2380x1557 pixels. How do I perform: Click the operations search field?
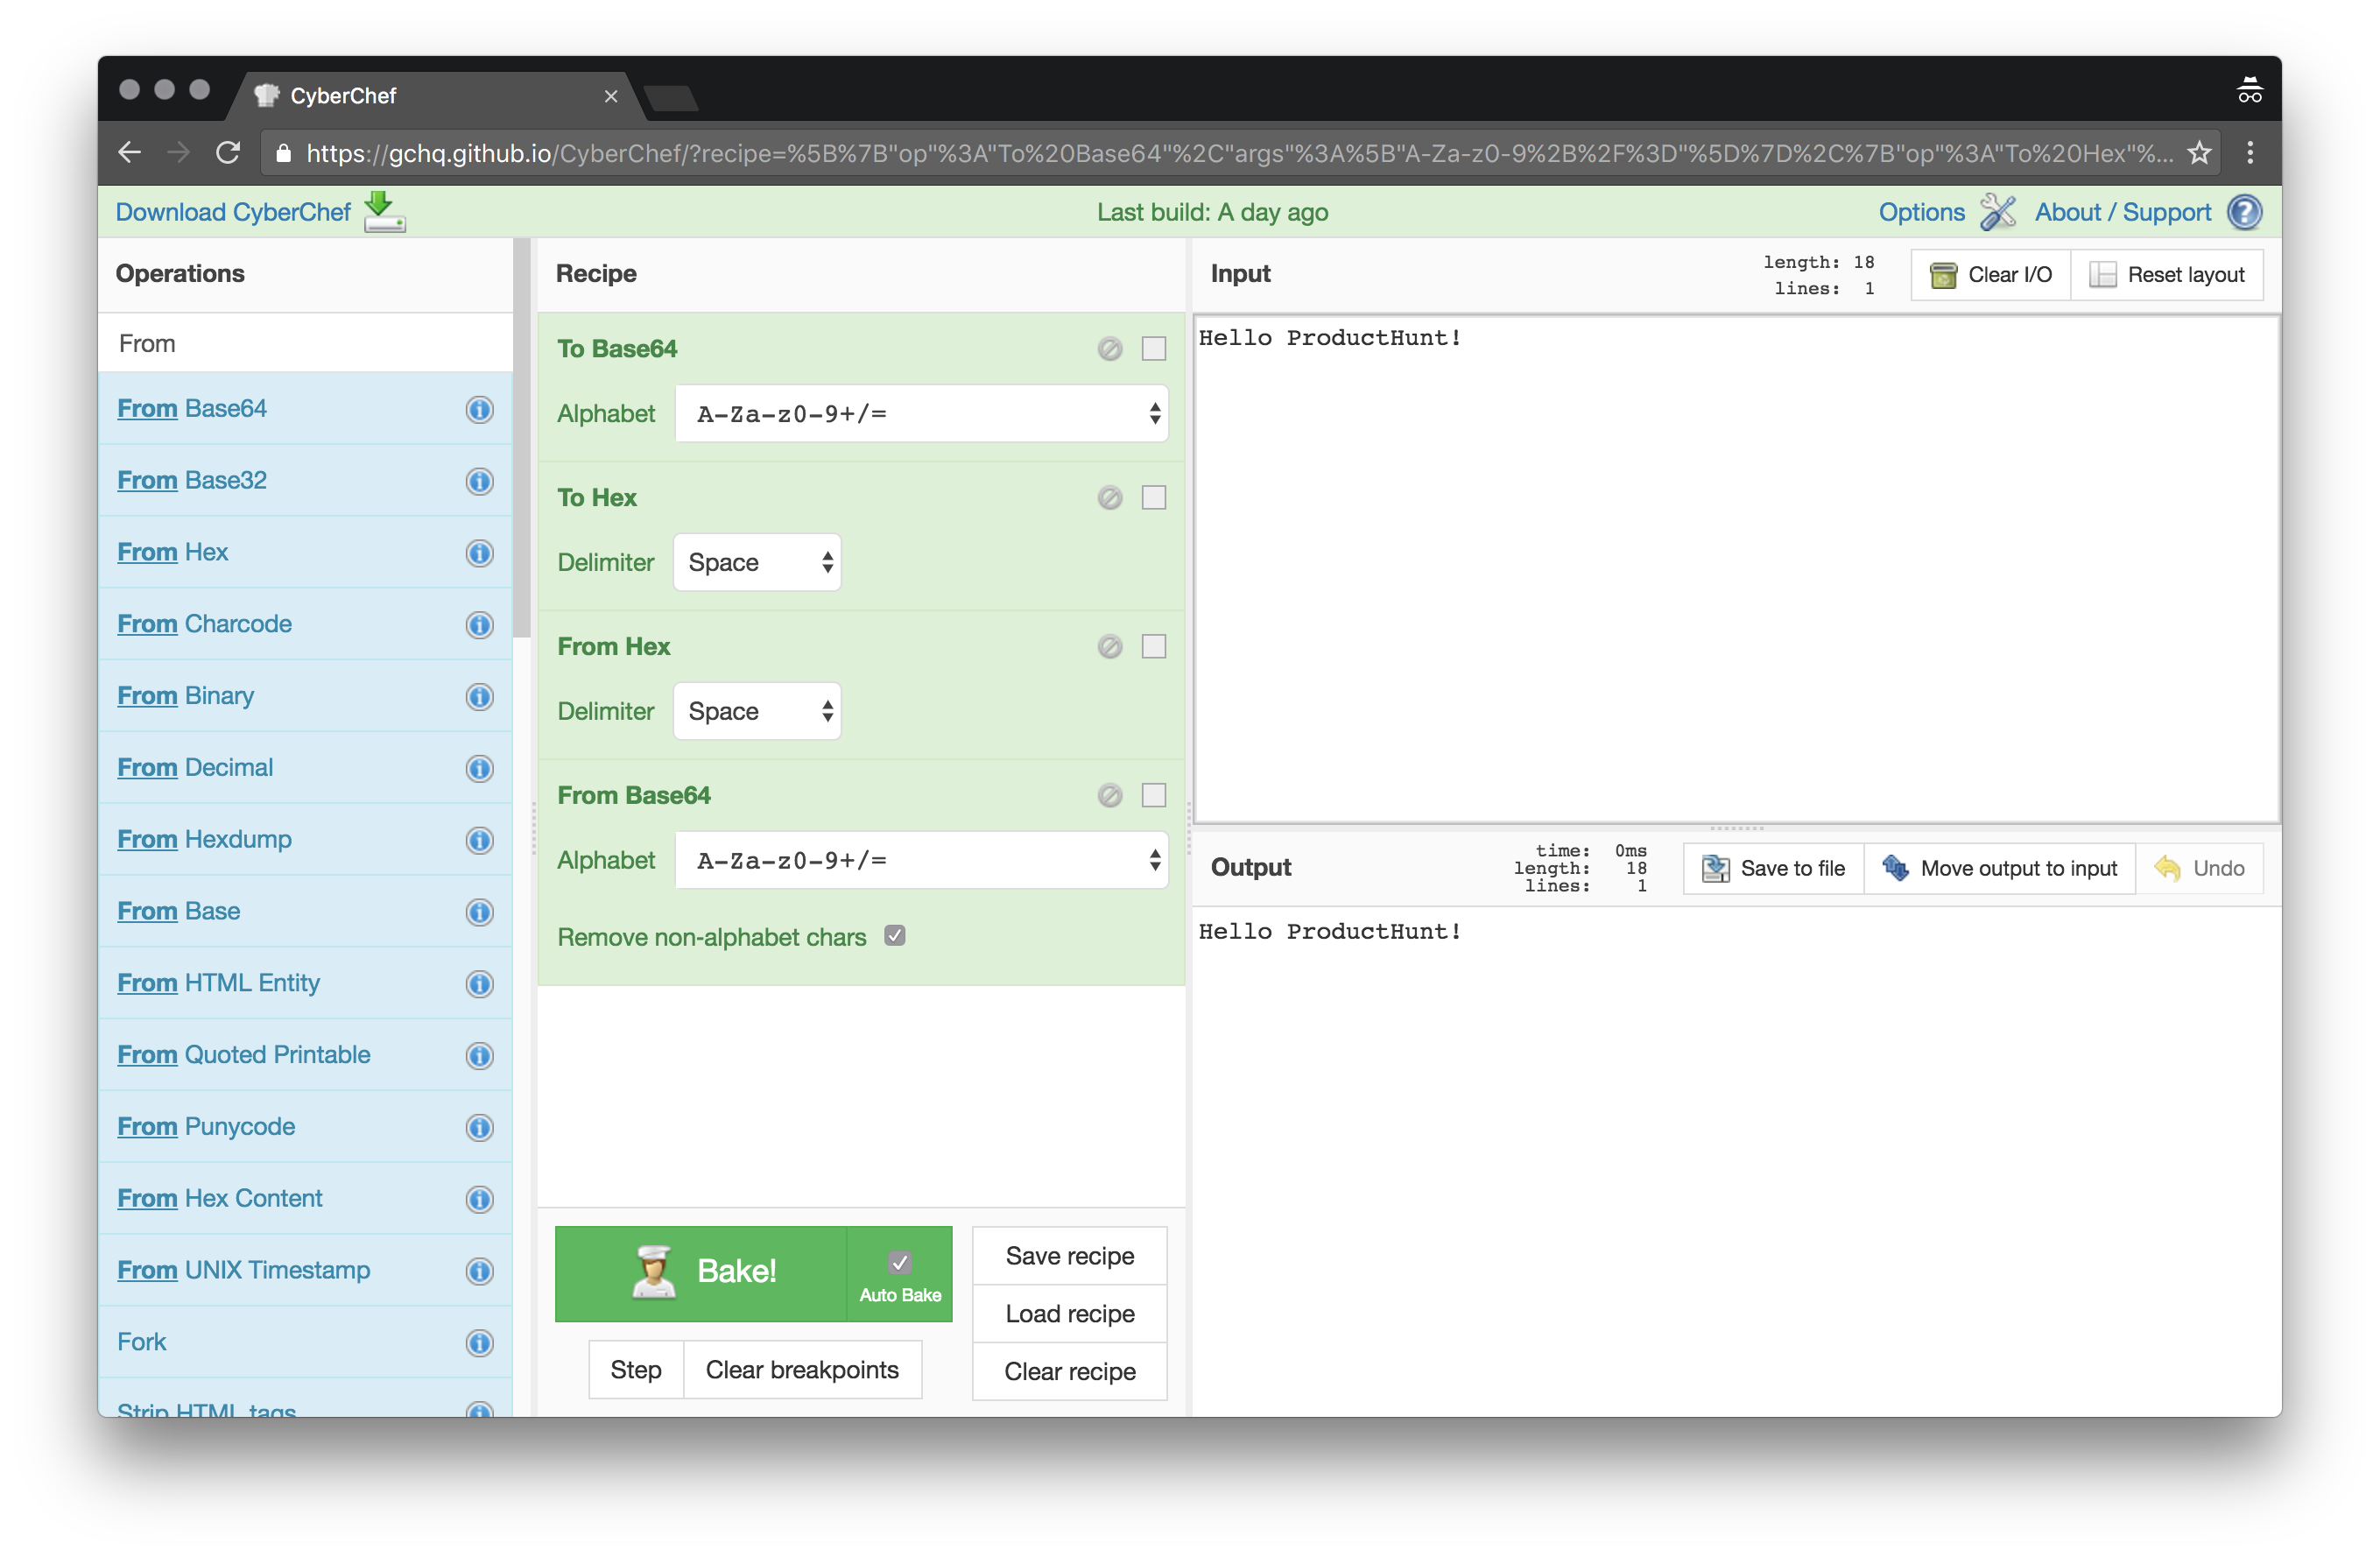point(305,344)
